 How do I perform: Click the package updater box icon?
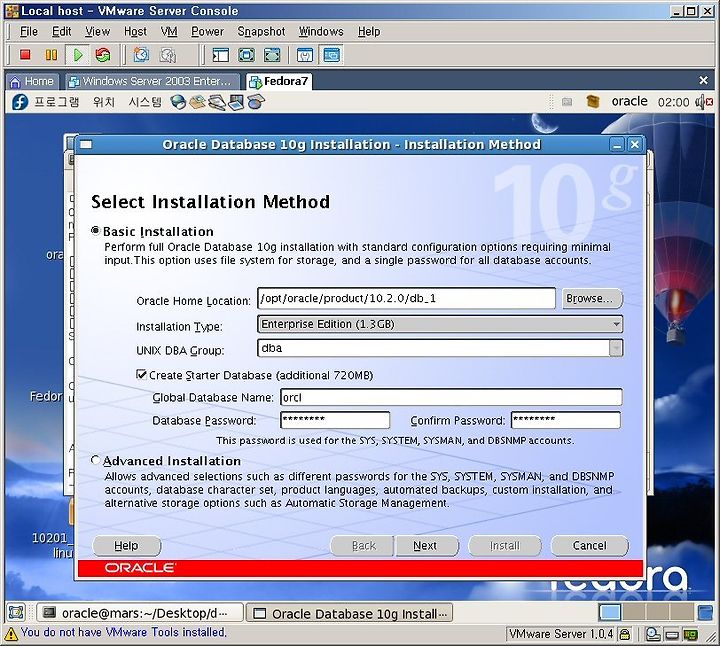pyautogui.click(x=593, y=101)
